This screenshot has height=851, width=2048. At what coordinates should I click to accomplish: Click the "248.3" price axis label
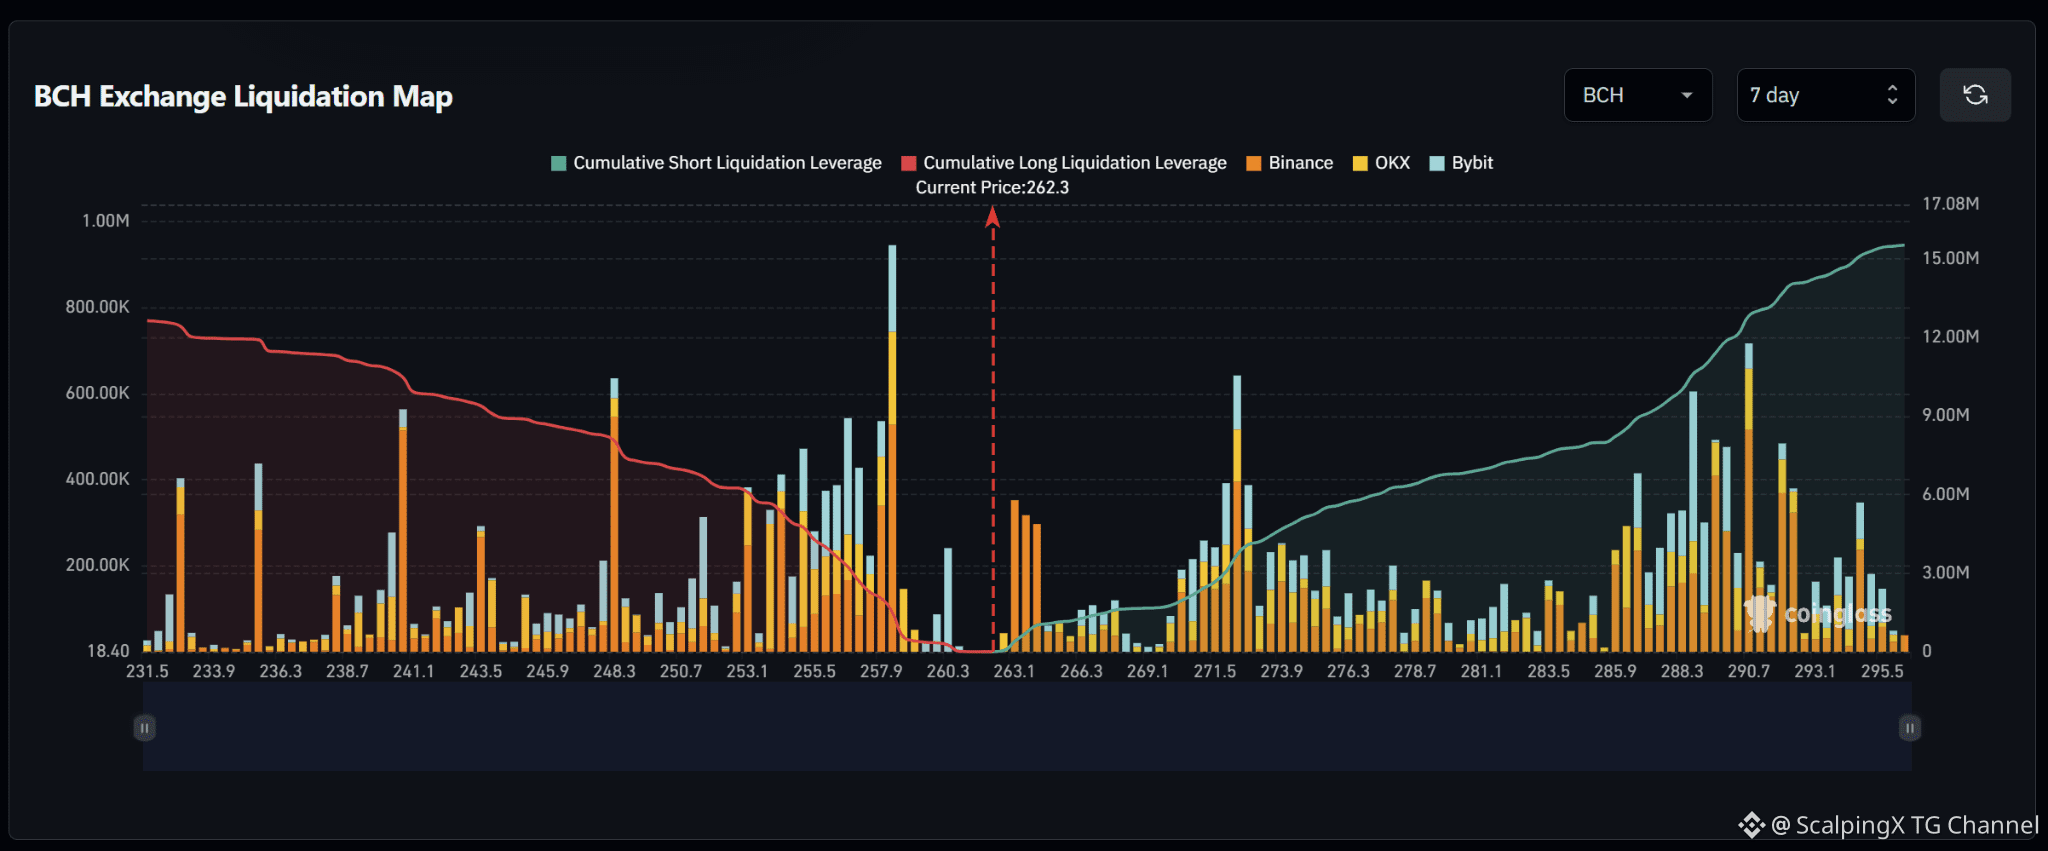pyautogui.click(x=614, y=671)
